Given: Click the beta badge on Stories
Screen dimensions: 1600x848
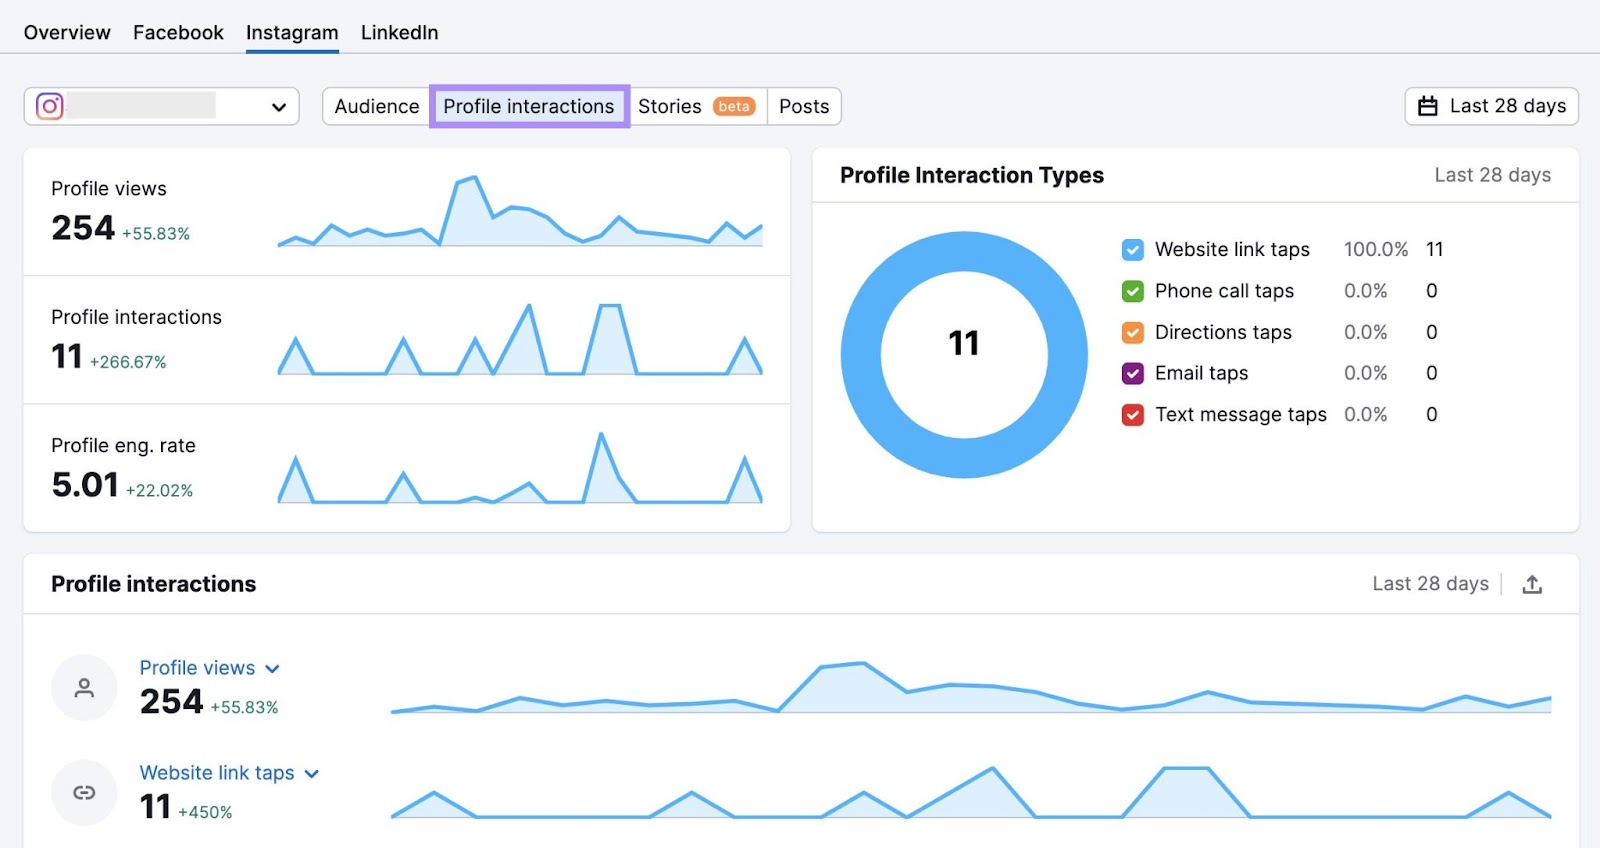Looking at the screenshot, I should [x=734, y=107].
